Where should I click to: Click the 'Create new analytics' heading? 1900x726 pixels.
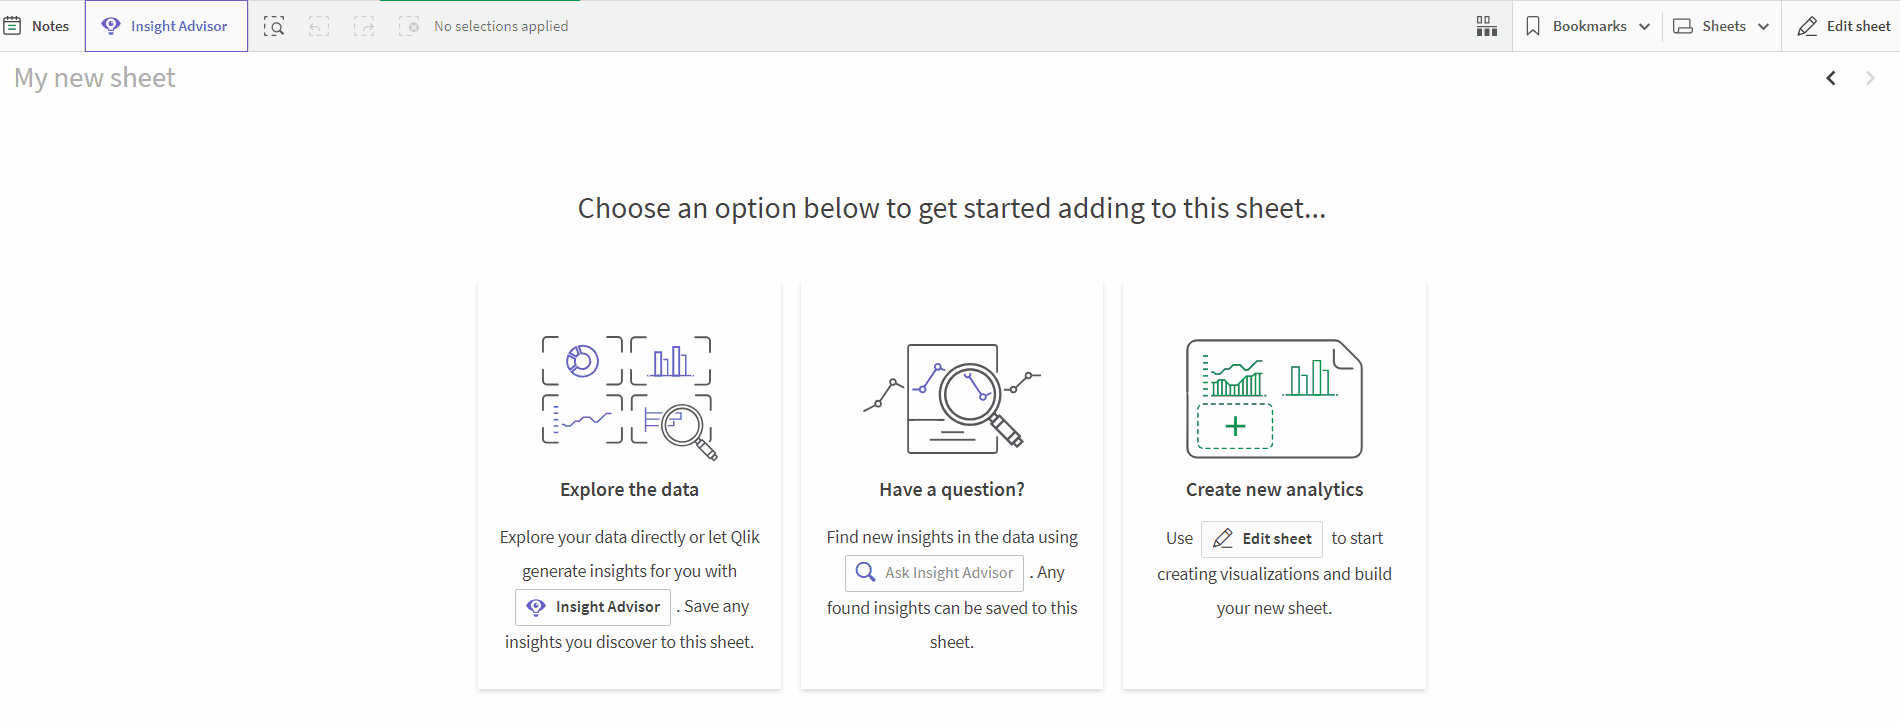click(x=1274, y=489)
